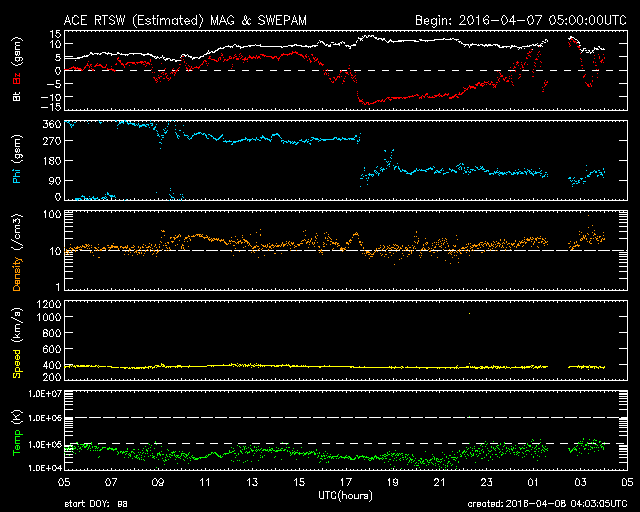Click the "-5" tick on the Bt Bz axis
Image resolution: width=640 pixels, height=512 pixels.
pyautogui.click(x=54, y=84)
